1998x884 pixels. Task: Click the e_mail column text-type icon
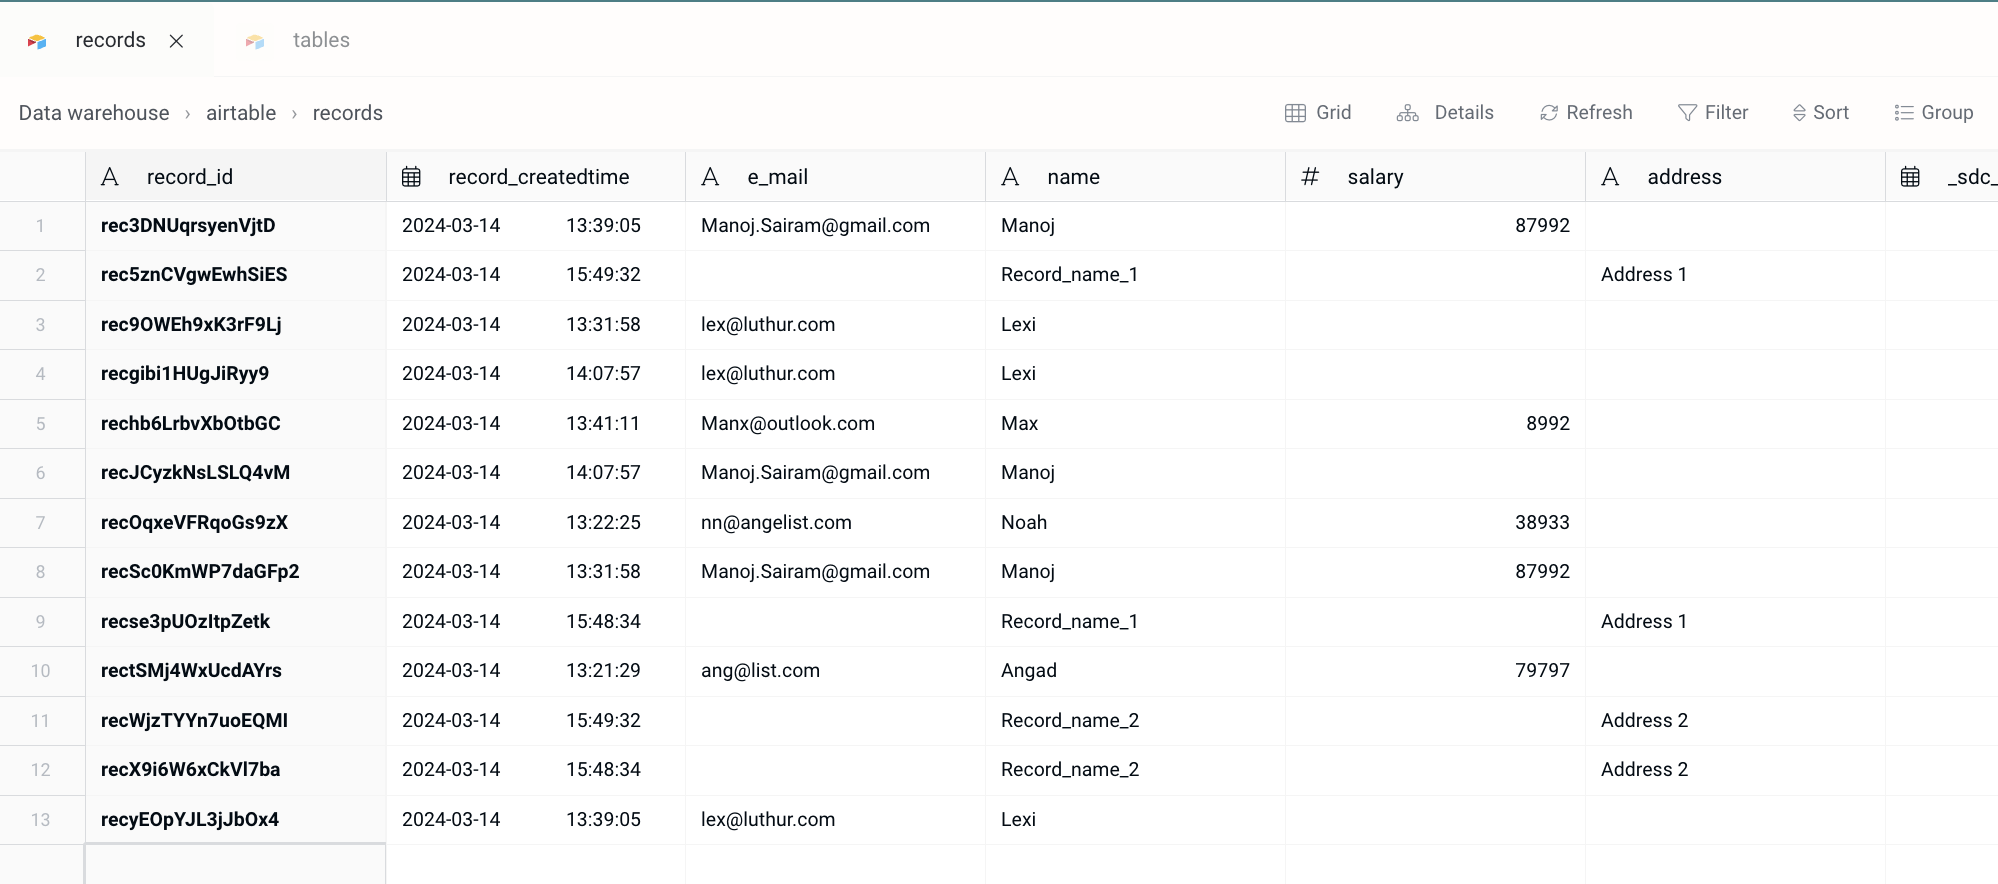point(710,177)
